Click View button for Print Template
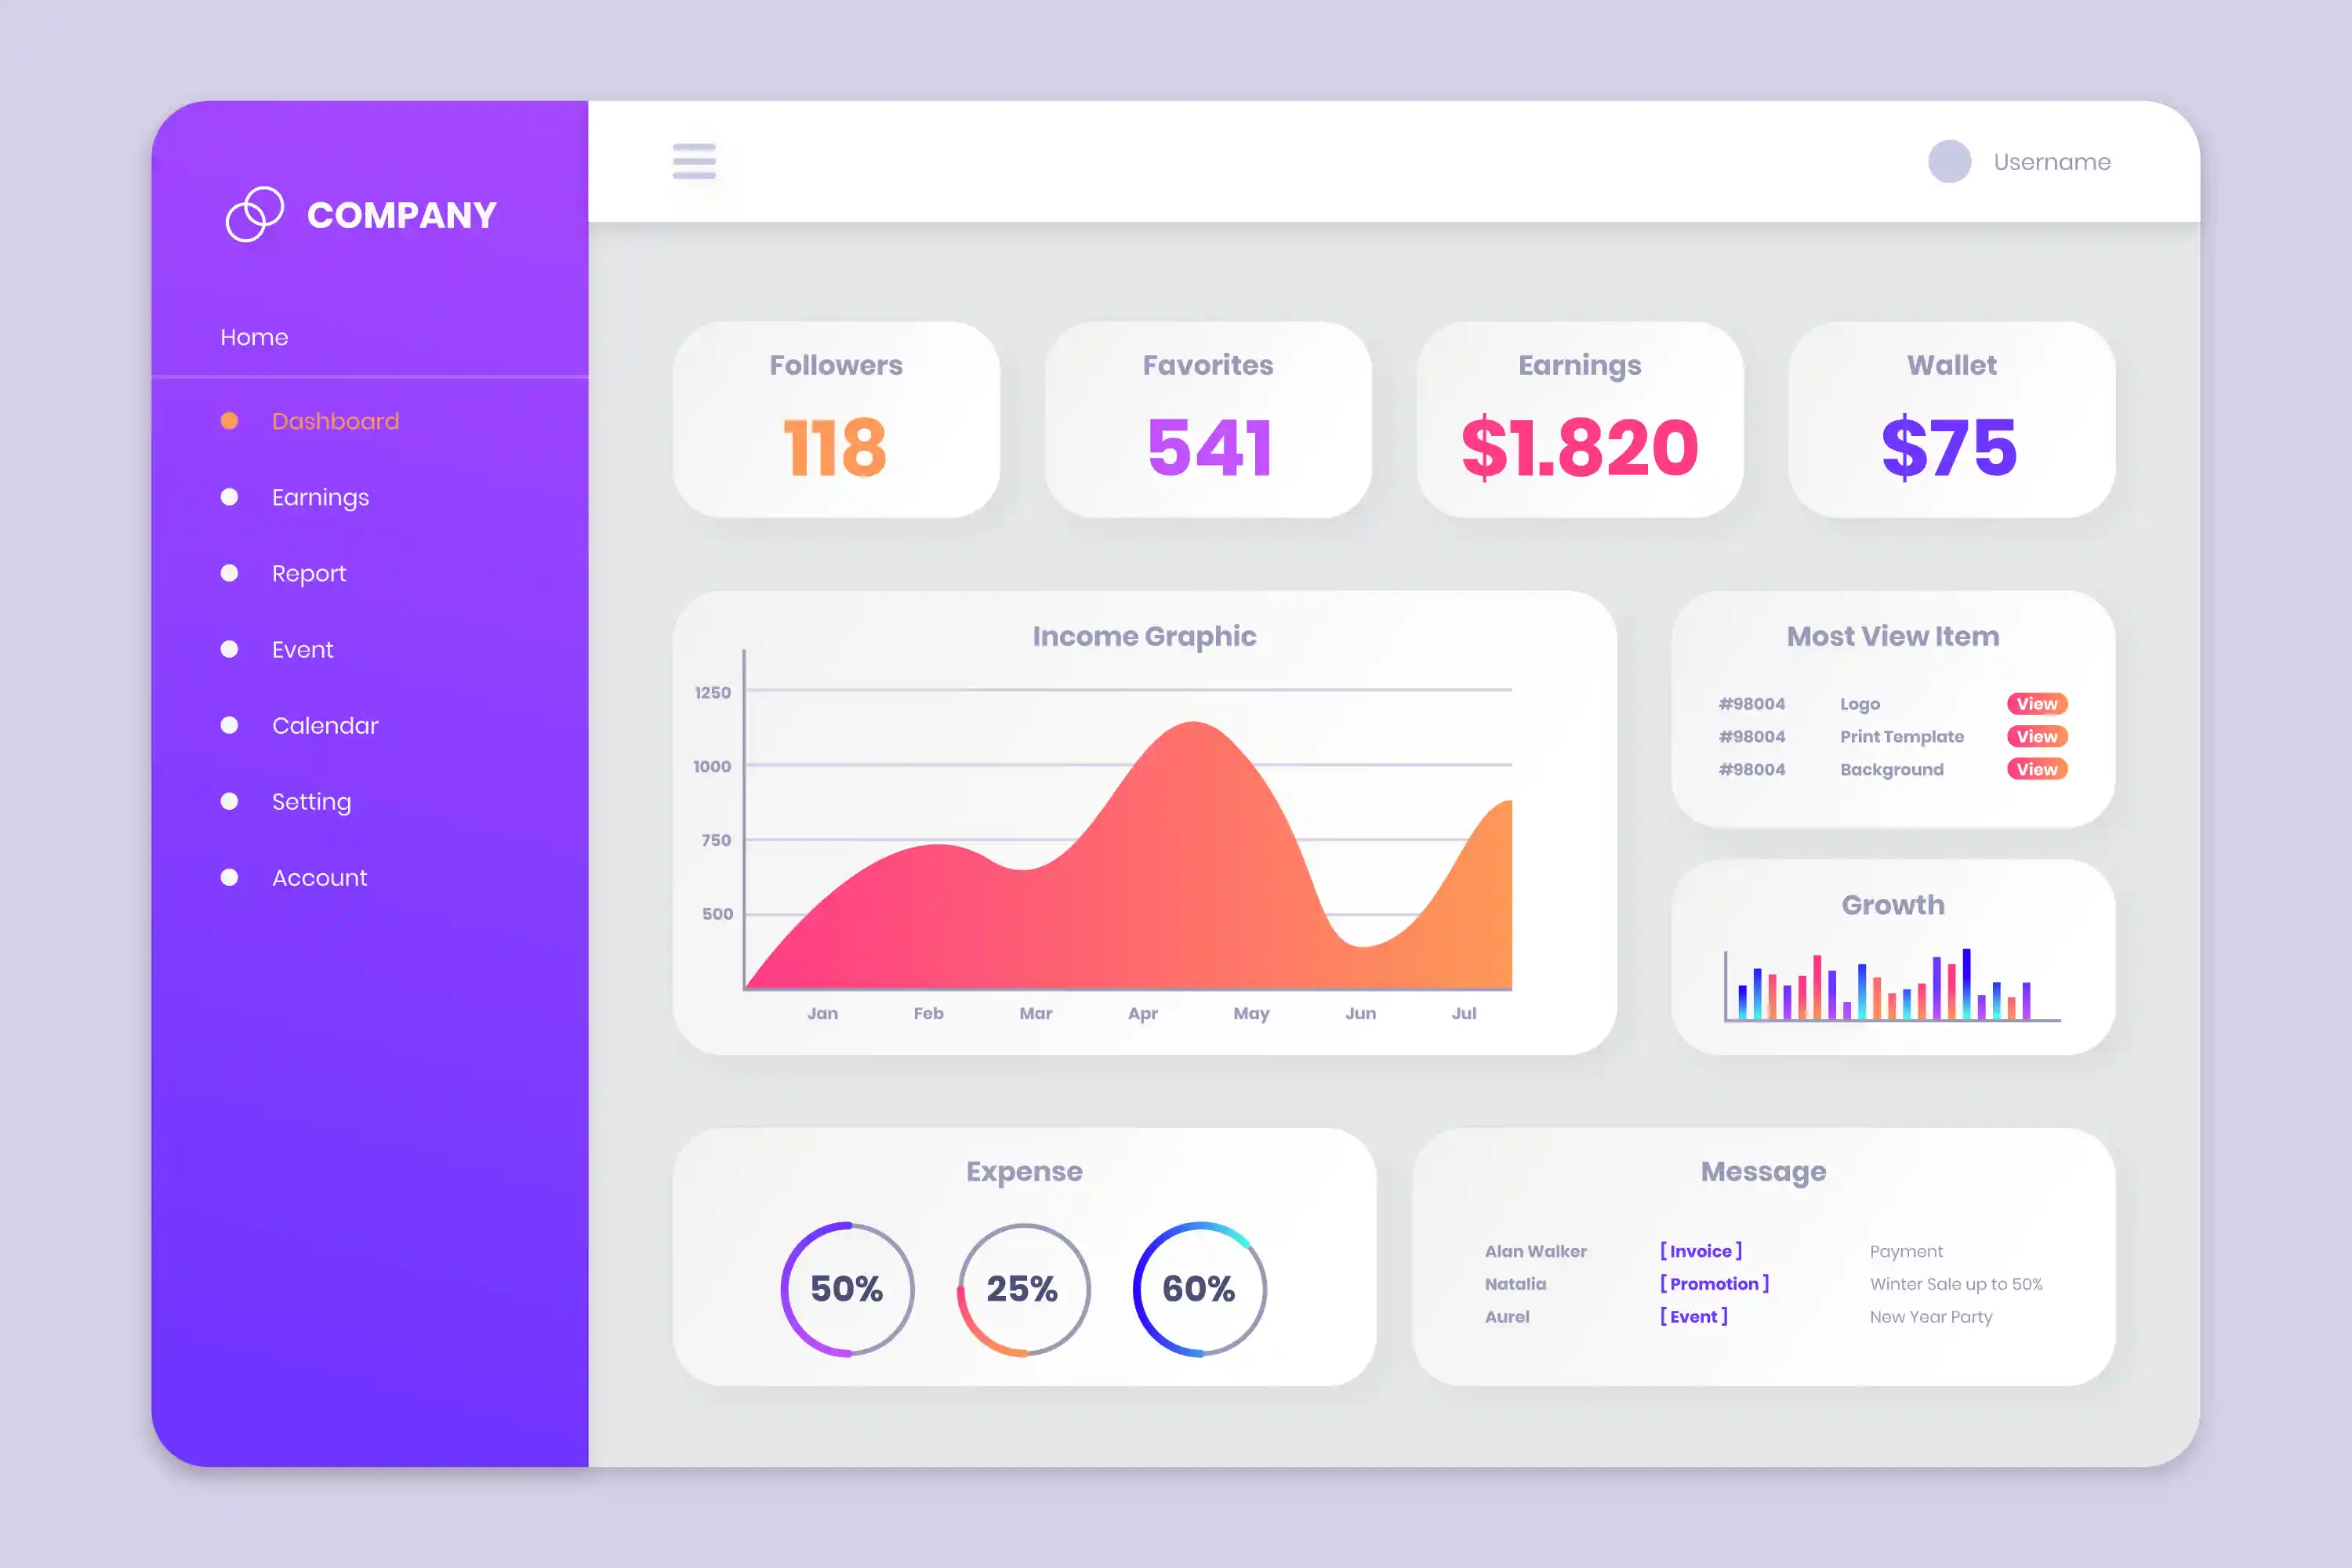The height and width of the screenshot is (1568, 2352). click(2037, 737)
